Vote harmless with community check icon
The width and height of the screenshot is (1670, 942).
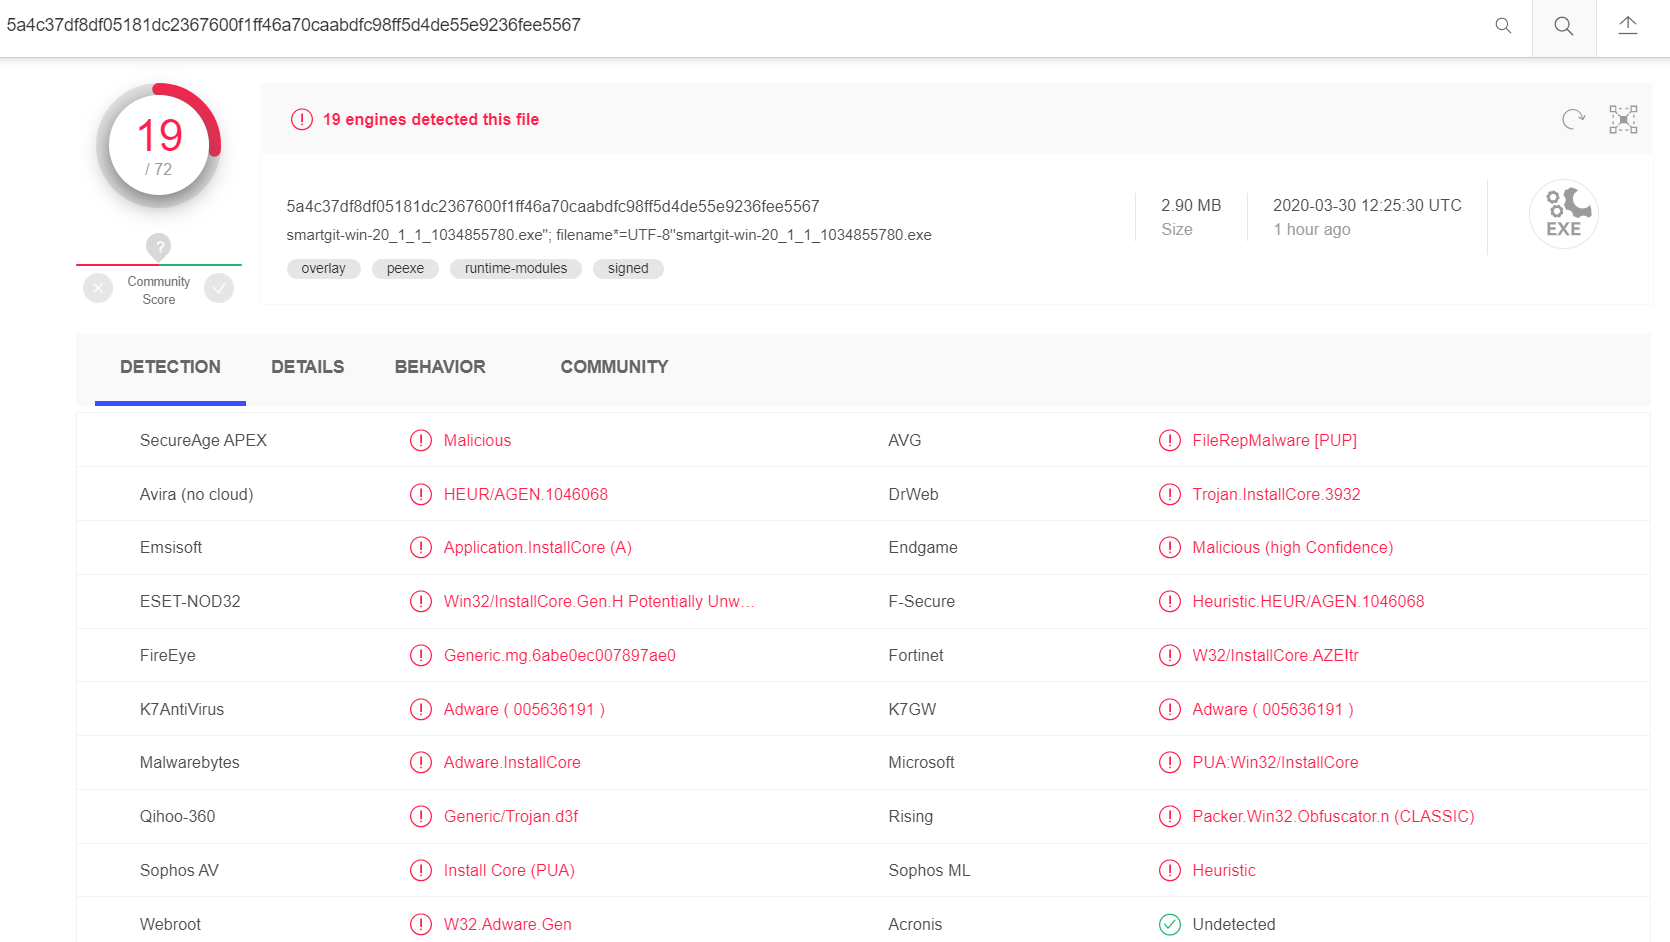pyautogui.click(x=219, y=289)
